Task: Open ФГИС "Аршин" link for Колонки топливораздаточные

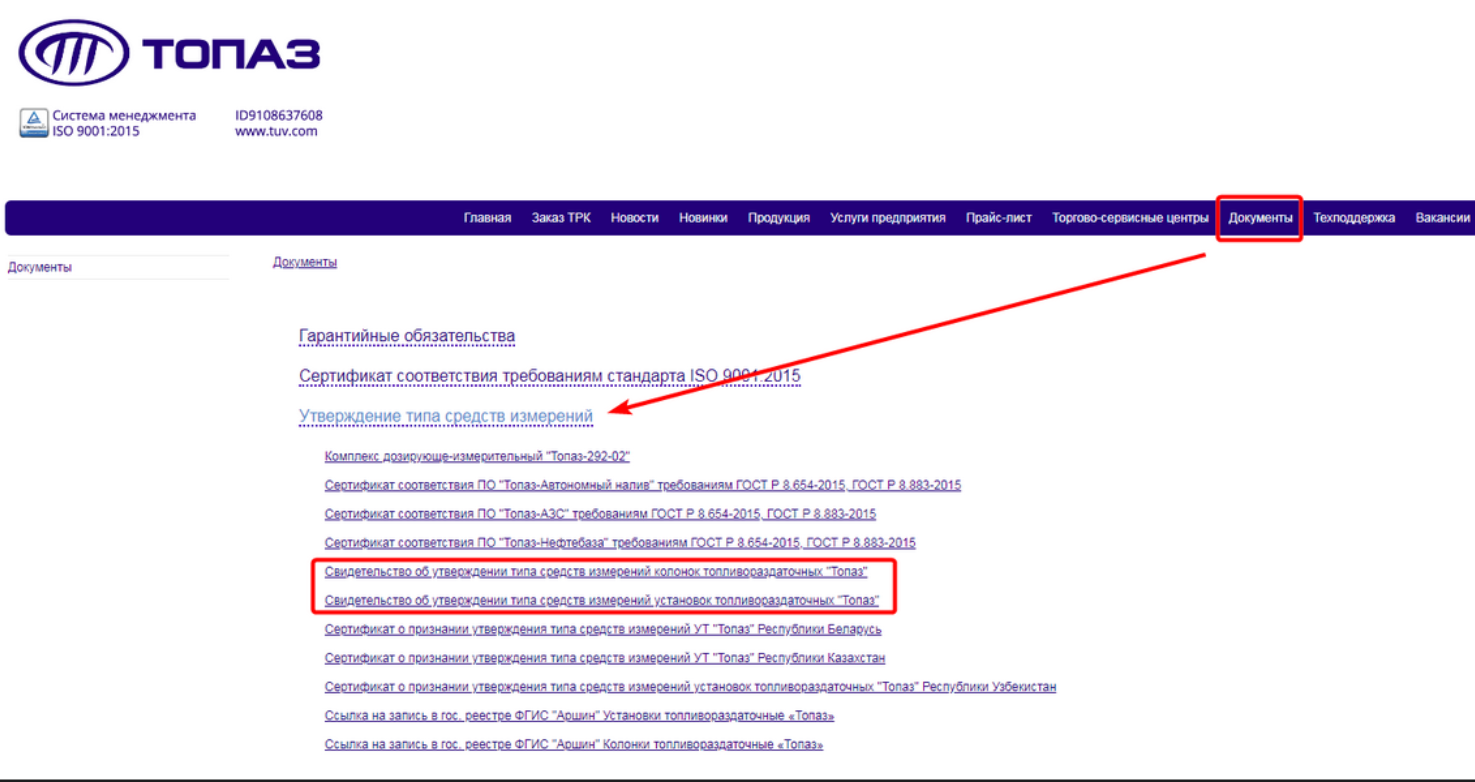Action: pyautogui.click(x=574, y=745)
